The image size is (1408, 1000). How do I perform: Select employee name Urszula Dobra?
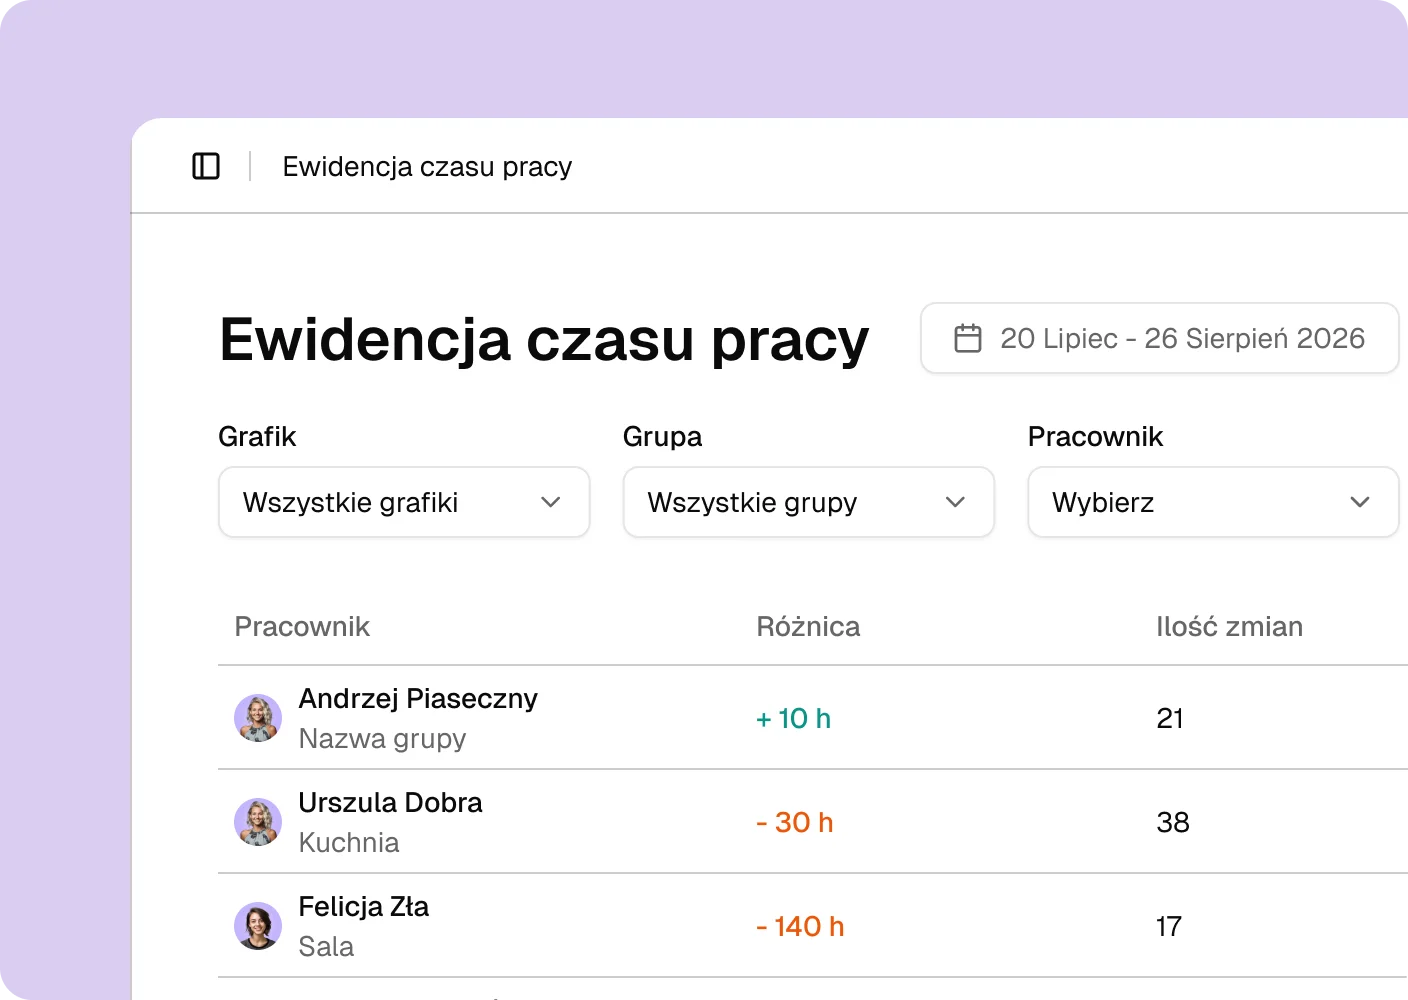click(x=390, y=802)
